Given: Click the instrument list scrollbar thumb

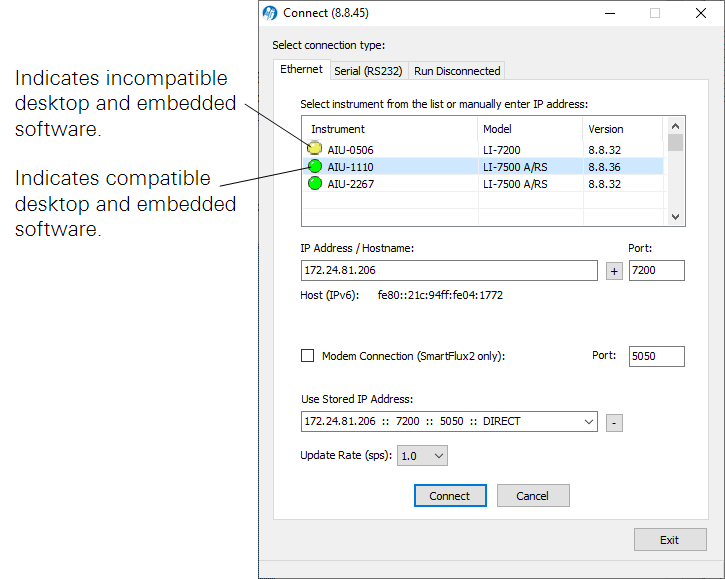Looking at the screenshot, I should pyautogui.click(x=675, y=142).
